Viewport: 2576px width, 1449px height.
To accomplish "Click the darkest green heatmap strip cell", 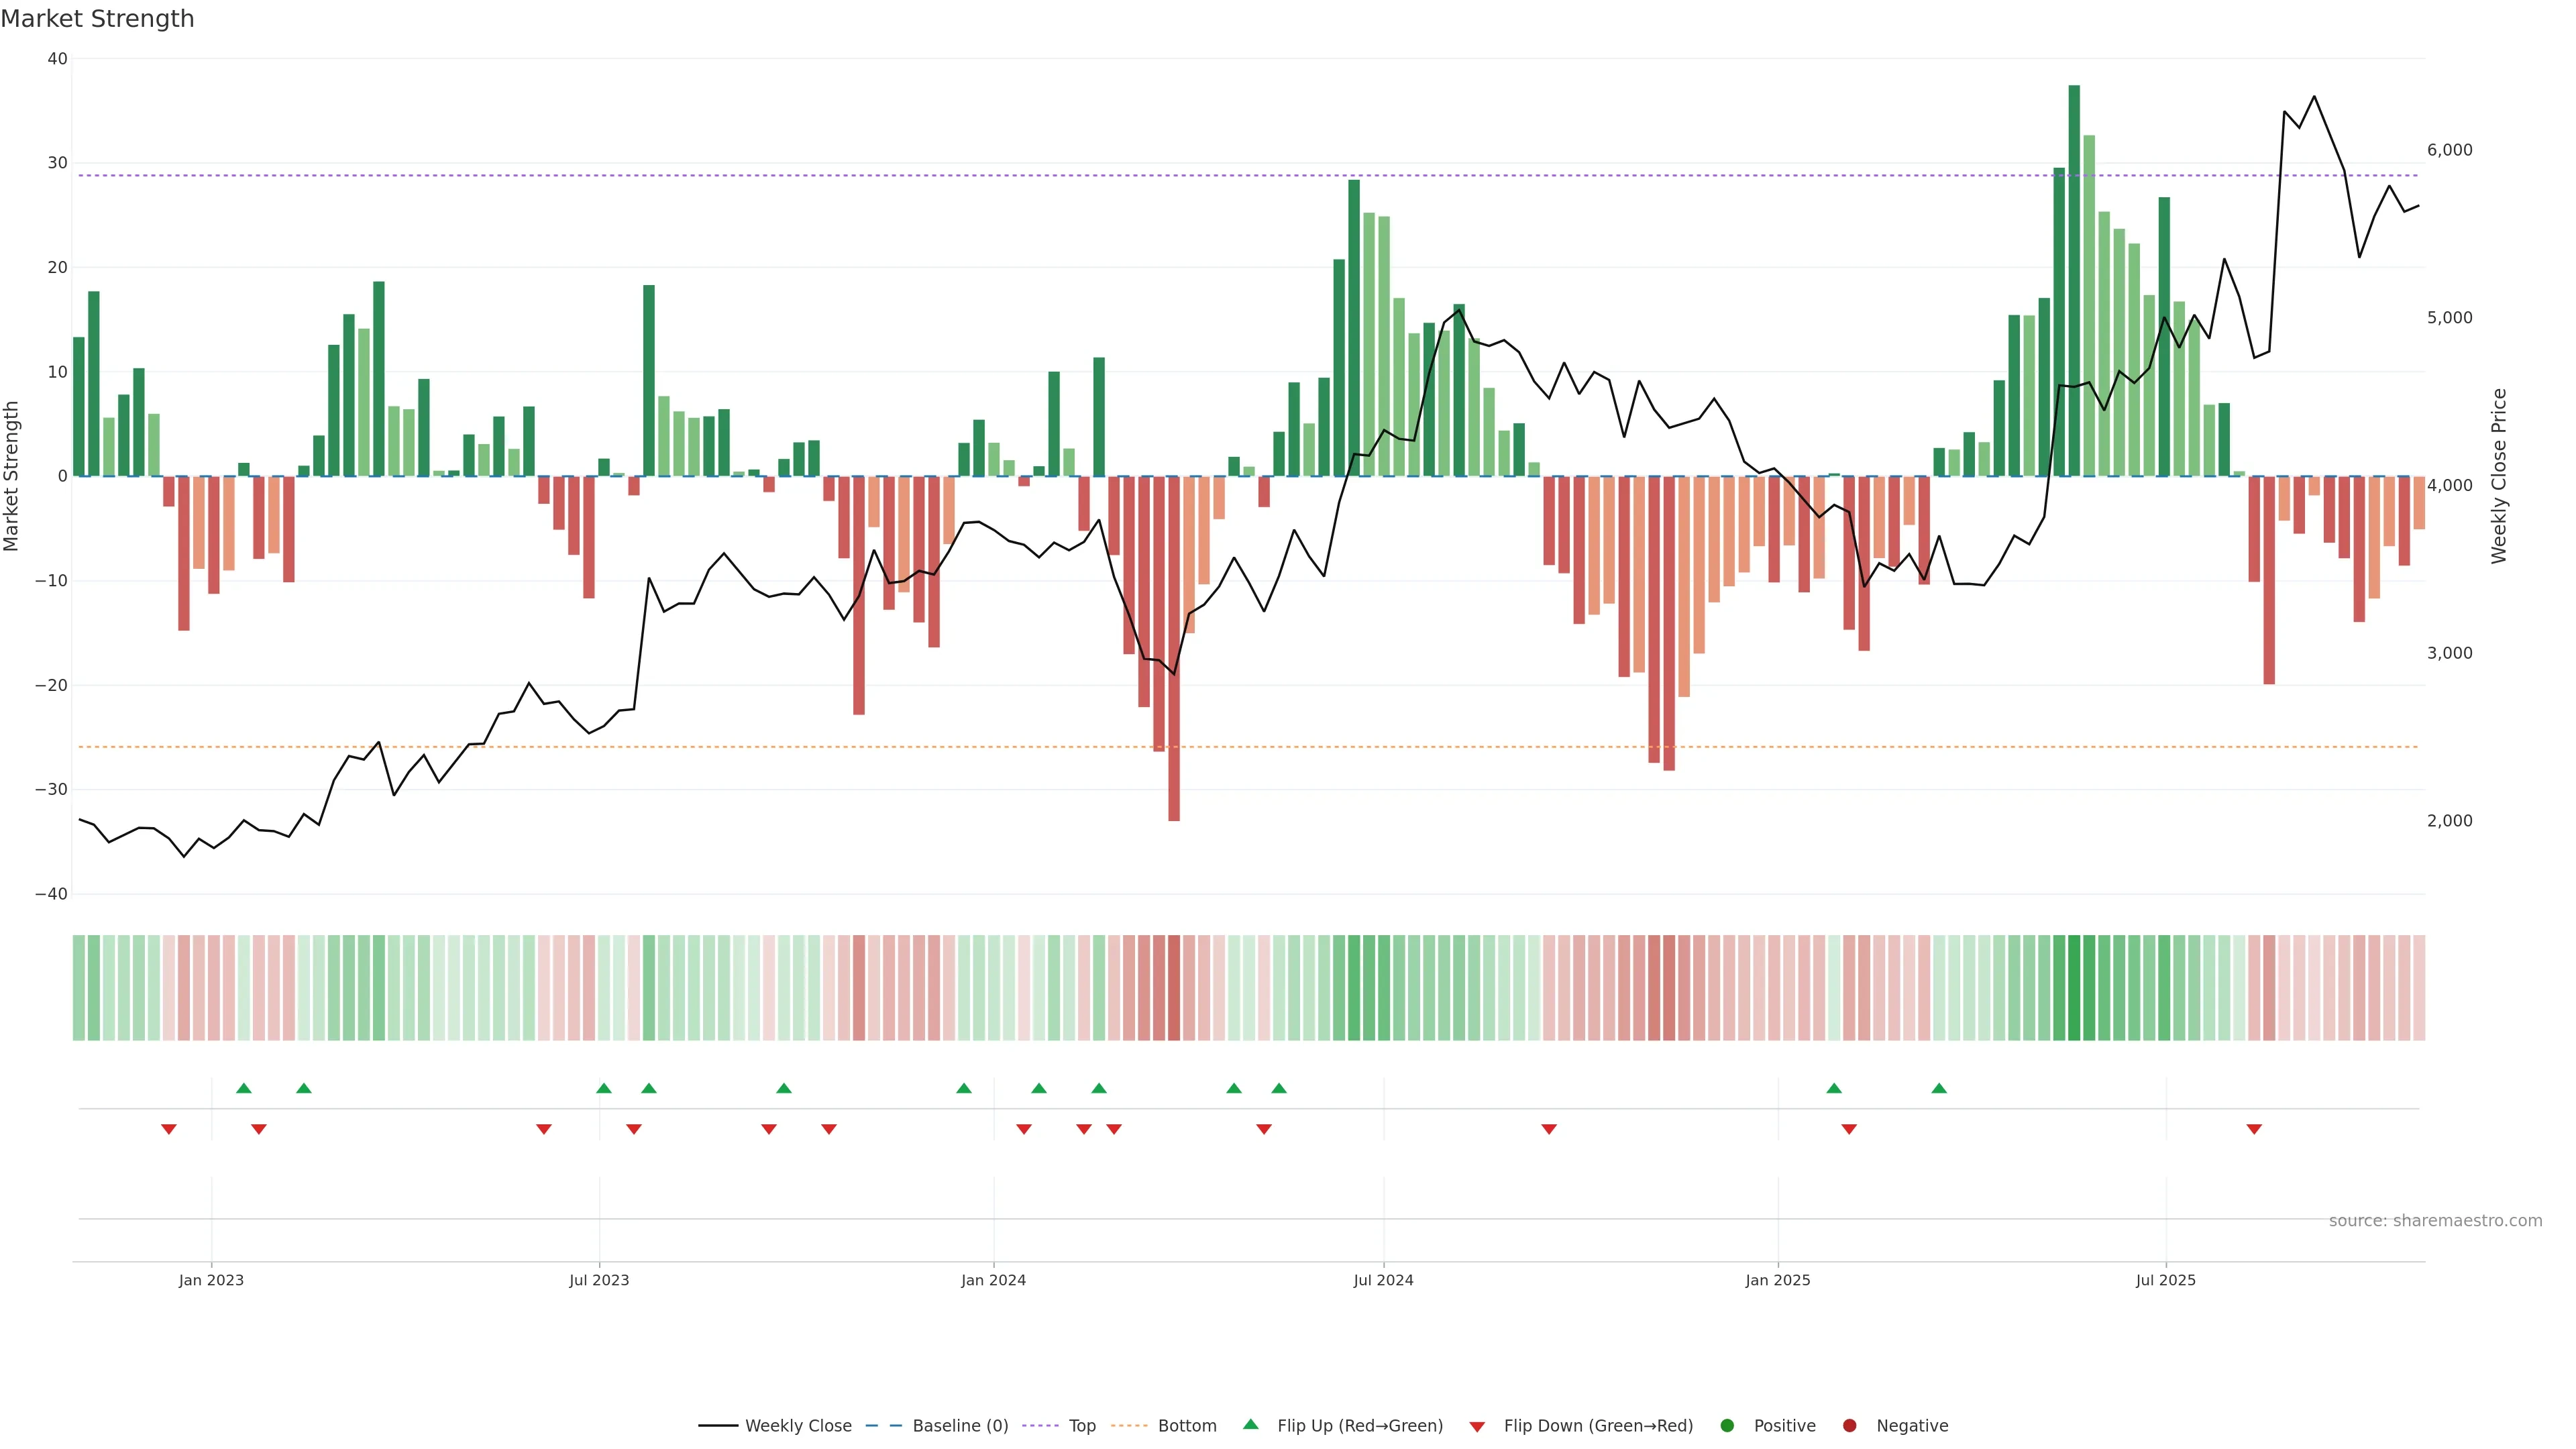I will (2074, 988).
